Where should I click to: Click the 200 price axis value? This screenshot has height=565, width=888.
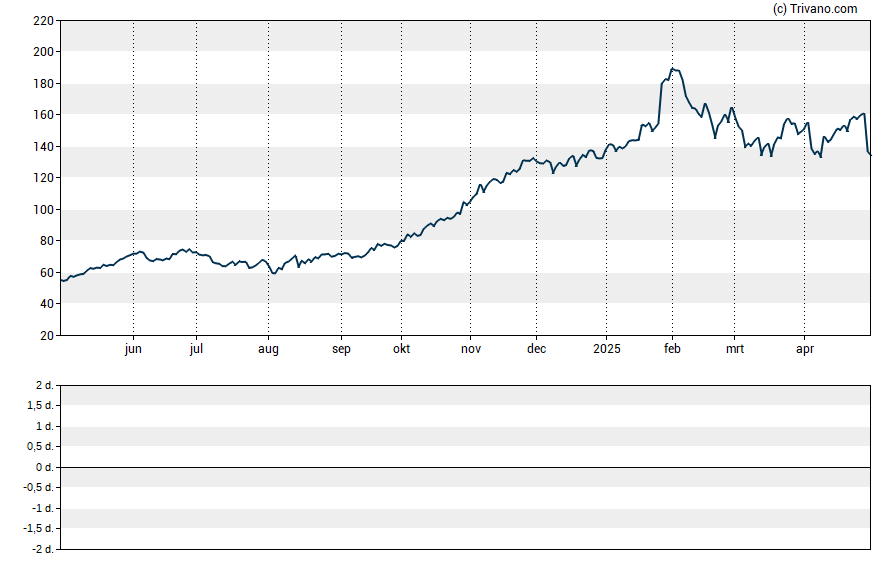(x=44, y=52)
